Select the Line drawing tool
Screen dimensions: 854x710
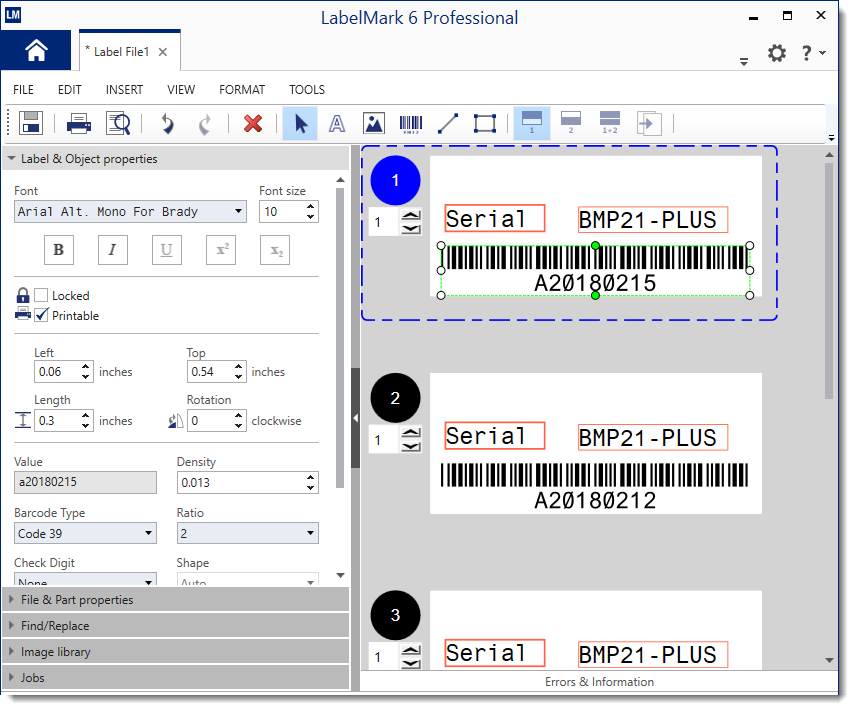448,123
